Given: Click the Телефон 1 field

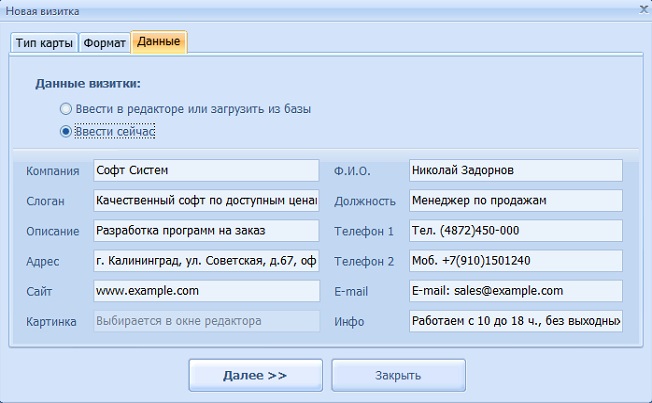Looking at the screenshot, I should point(516,230).
